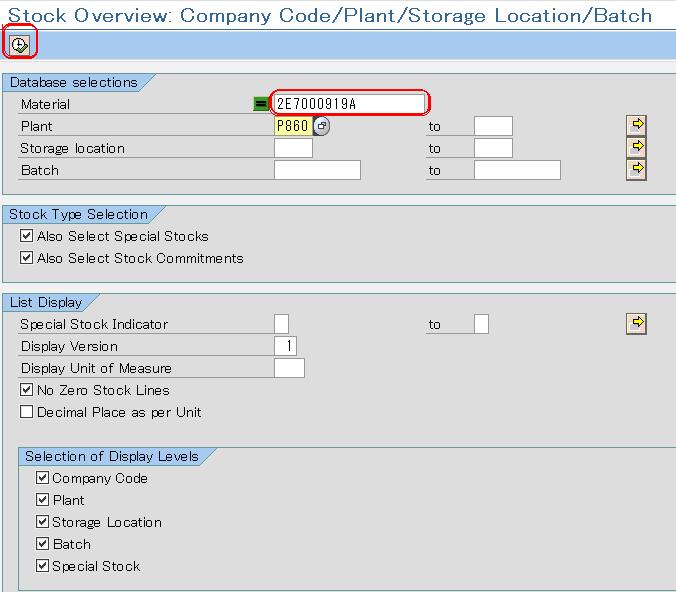Open multiple selection arrow for Batch

[636, 169]
